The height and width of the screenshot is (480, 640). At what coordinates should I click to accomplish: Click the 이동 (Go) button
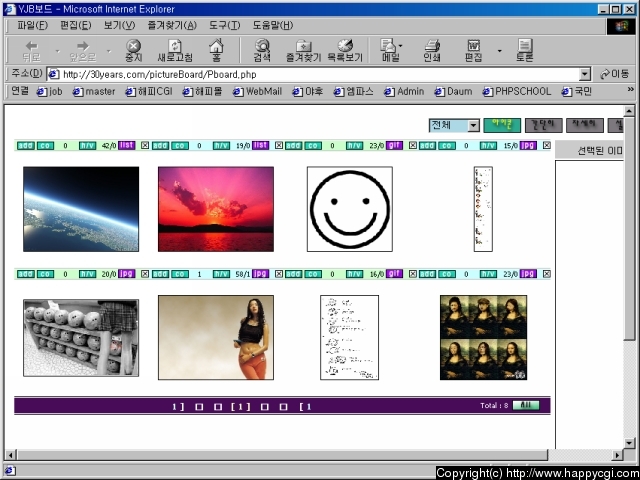(x=614, y=74)
